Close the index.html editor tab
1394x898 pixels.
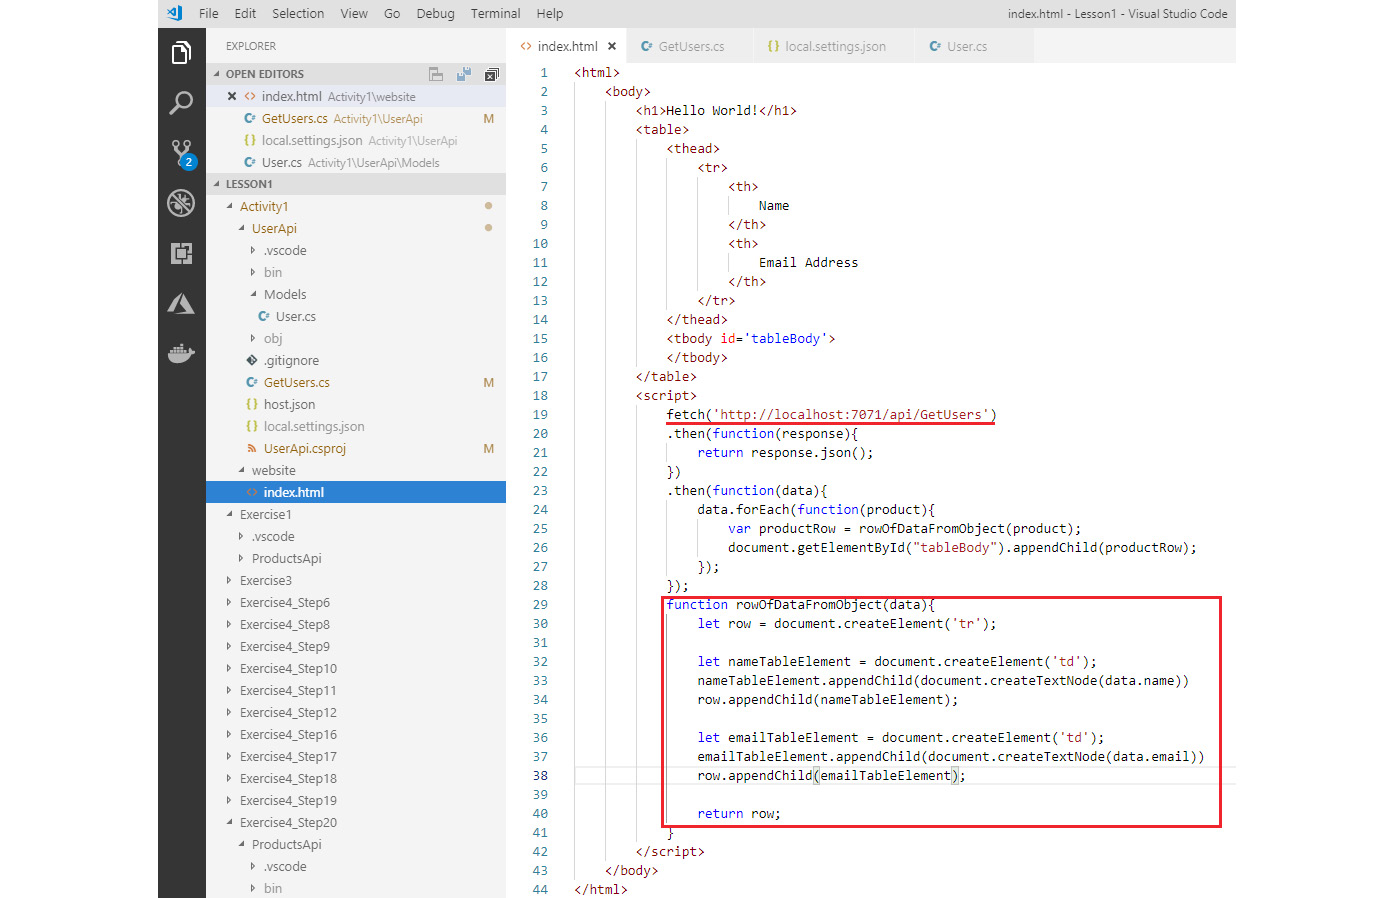(x=612, y=46)
